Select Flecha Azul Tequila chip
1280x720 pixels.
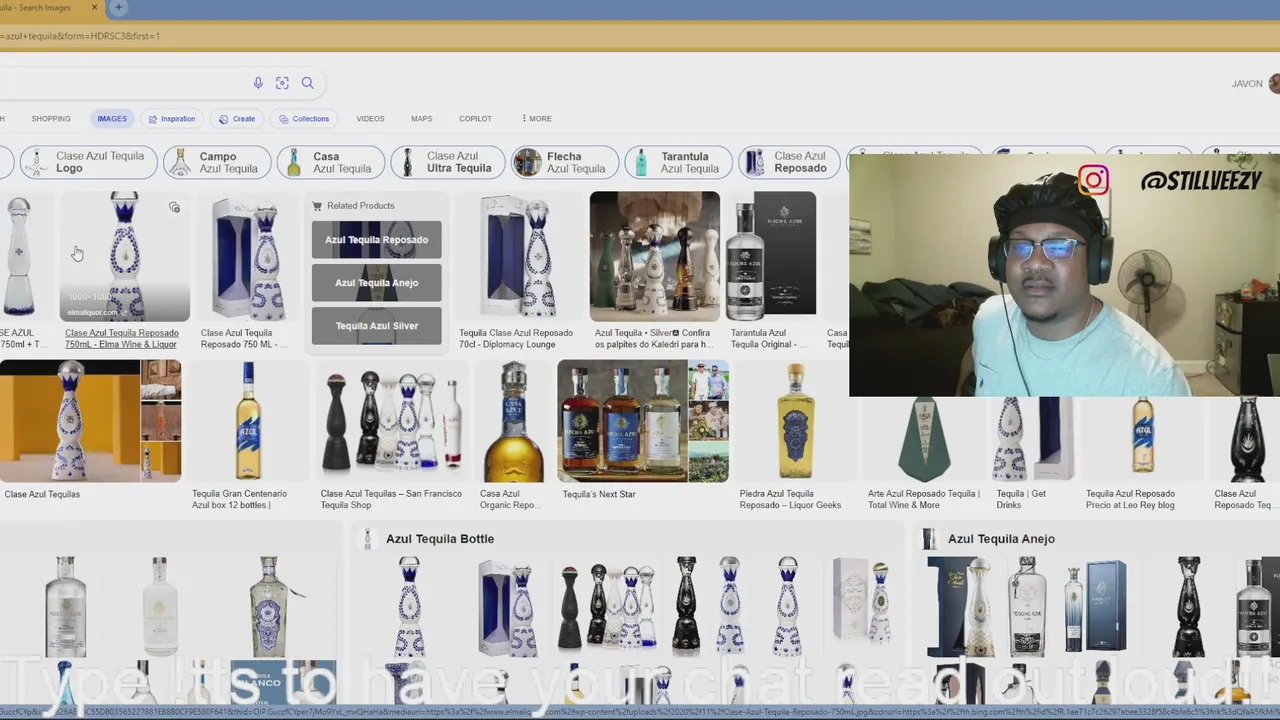click(565, 162)
